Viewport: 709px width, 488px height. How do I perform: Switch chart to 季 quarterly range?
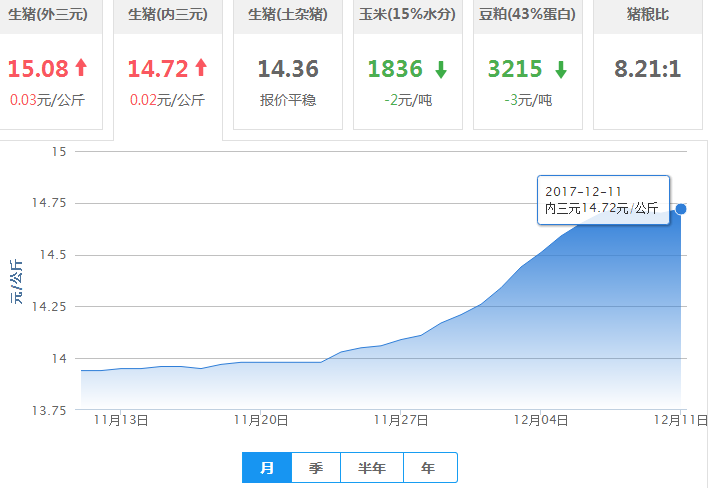tap(316, 467)
